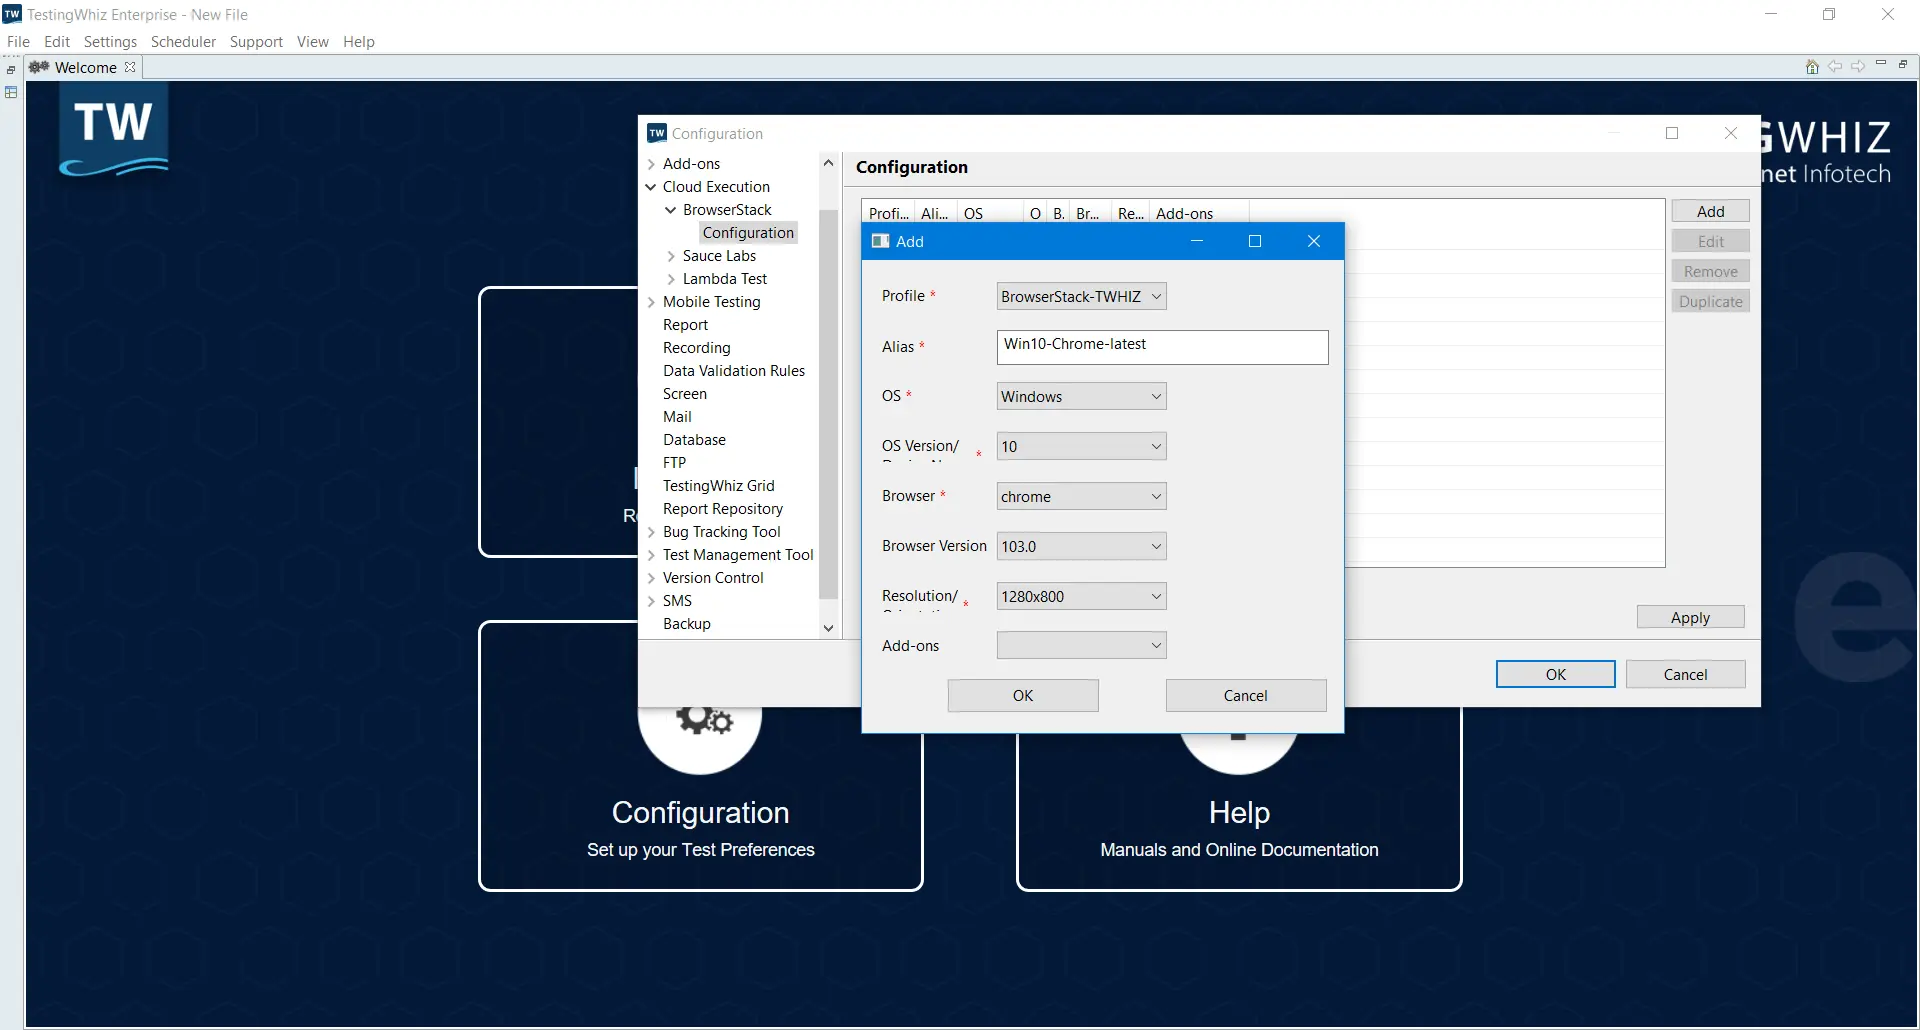Viewport: 1920px width, 1030px height.
Task: Click the perspective layout icon in left sidebar
Action: coord(11,92)
